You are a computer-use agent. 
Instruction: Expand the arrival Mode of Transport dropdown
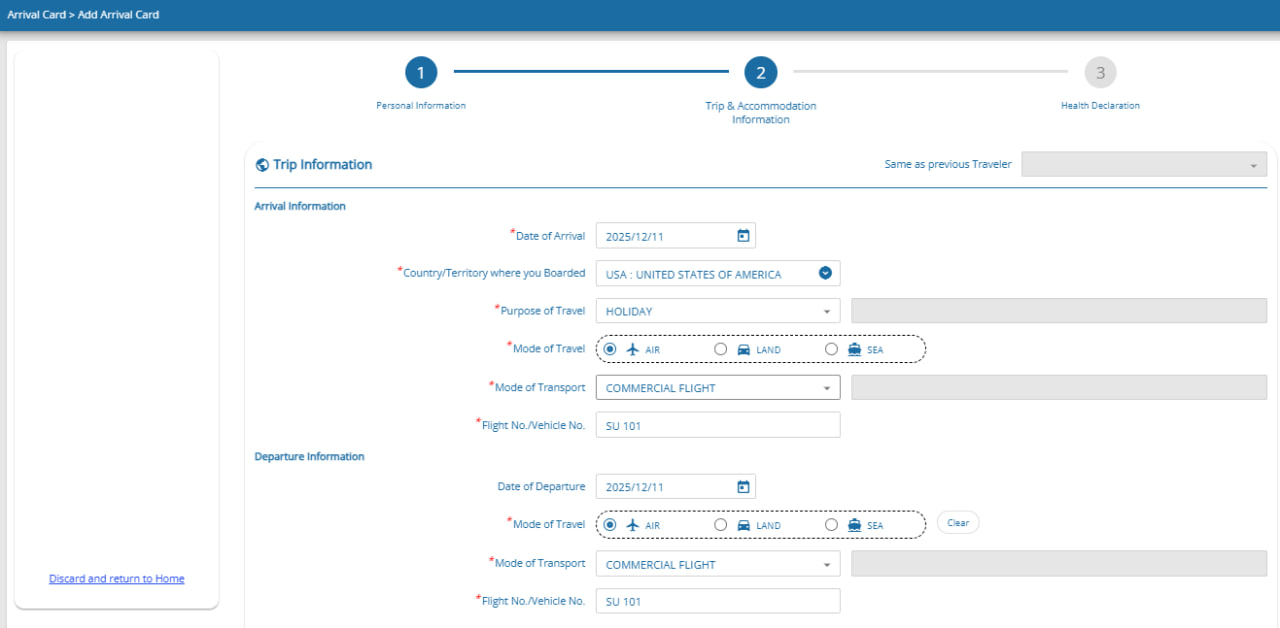826,388
